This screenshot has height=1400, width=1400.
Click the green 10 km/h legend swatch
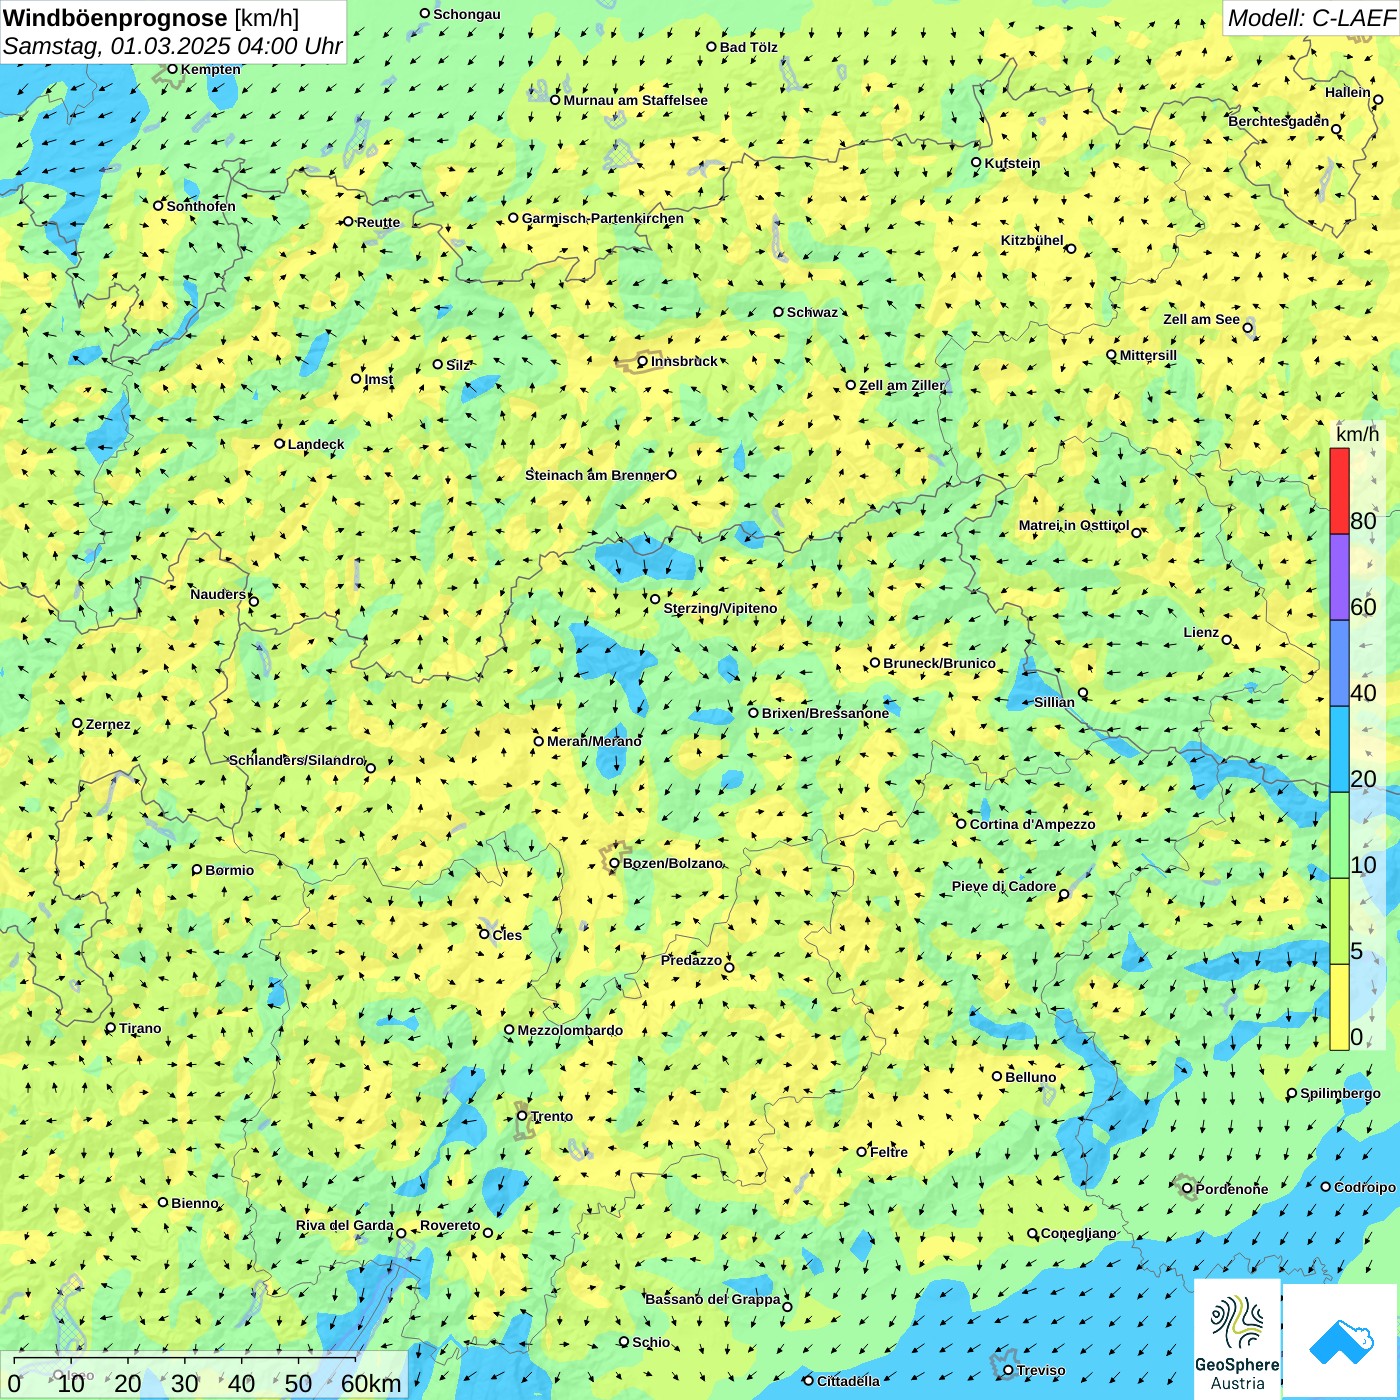[1339, 835]
